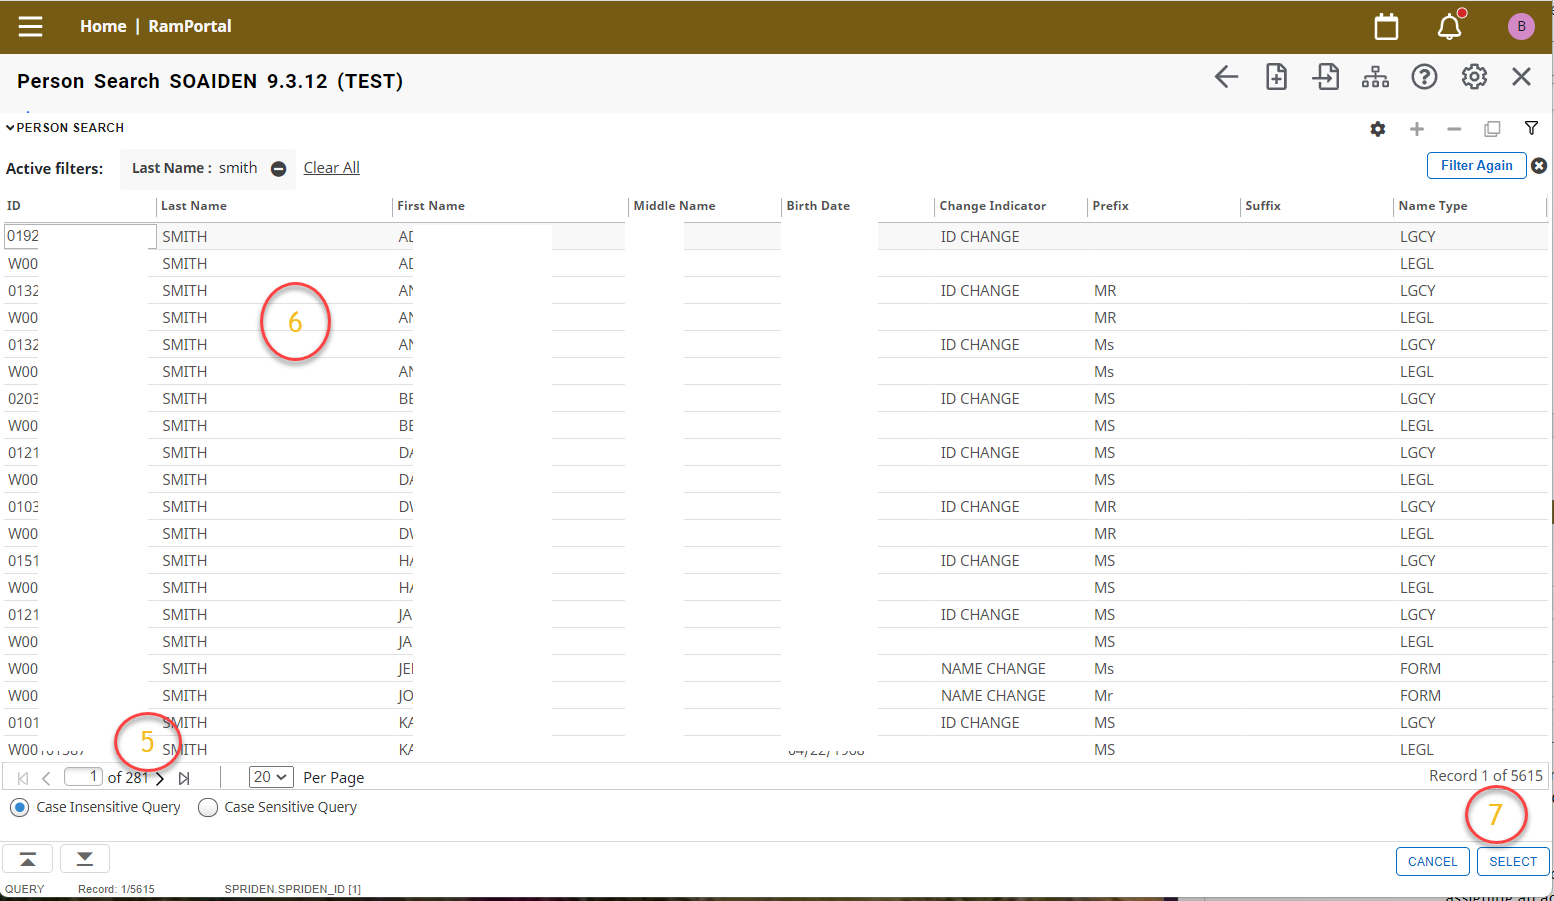Open the calendar icon in header

[1386, 27]
